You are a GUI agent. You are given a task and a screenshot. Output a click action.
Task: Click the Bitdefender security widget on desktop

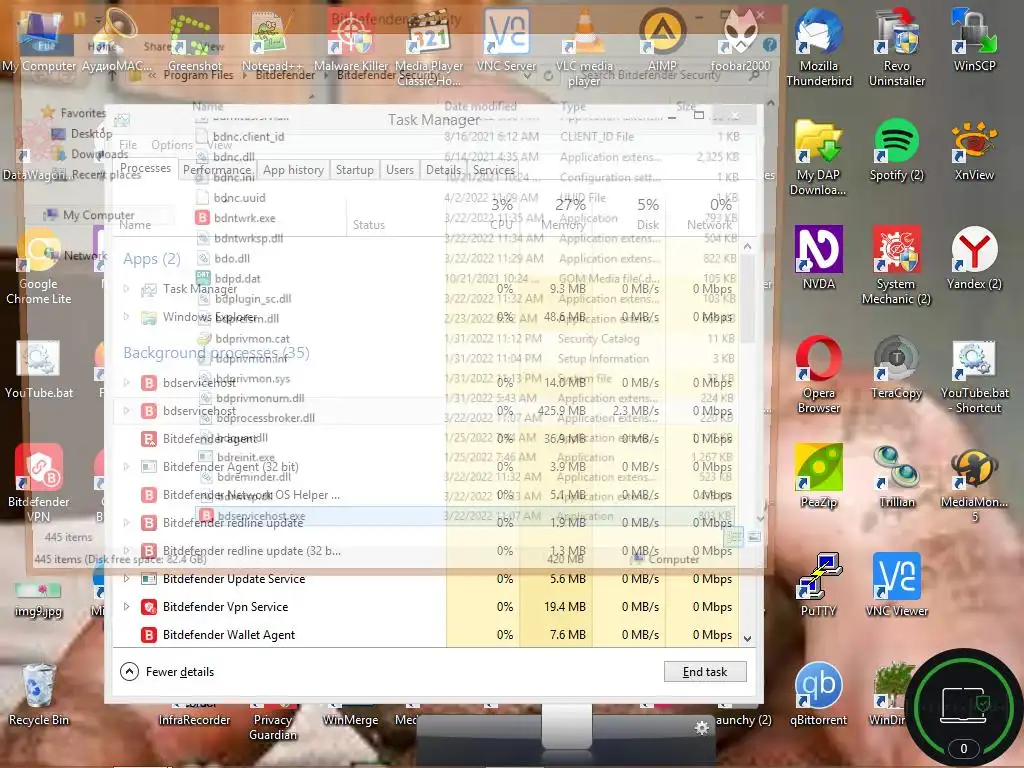(963, 707)
